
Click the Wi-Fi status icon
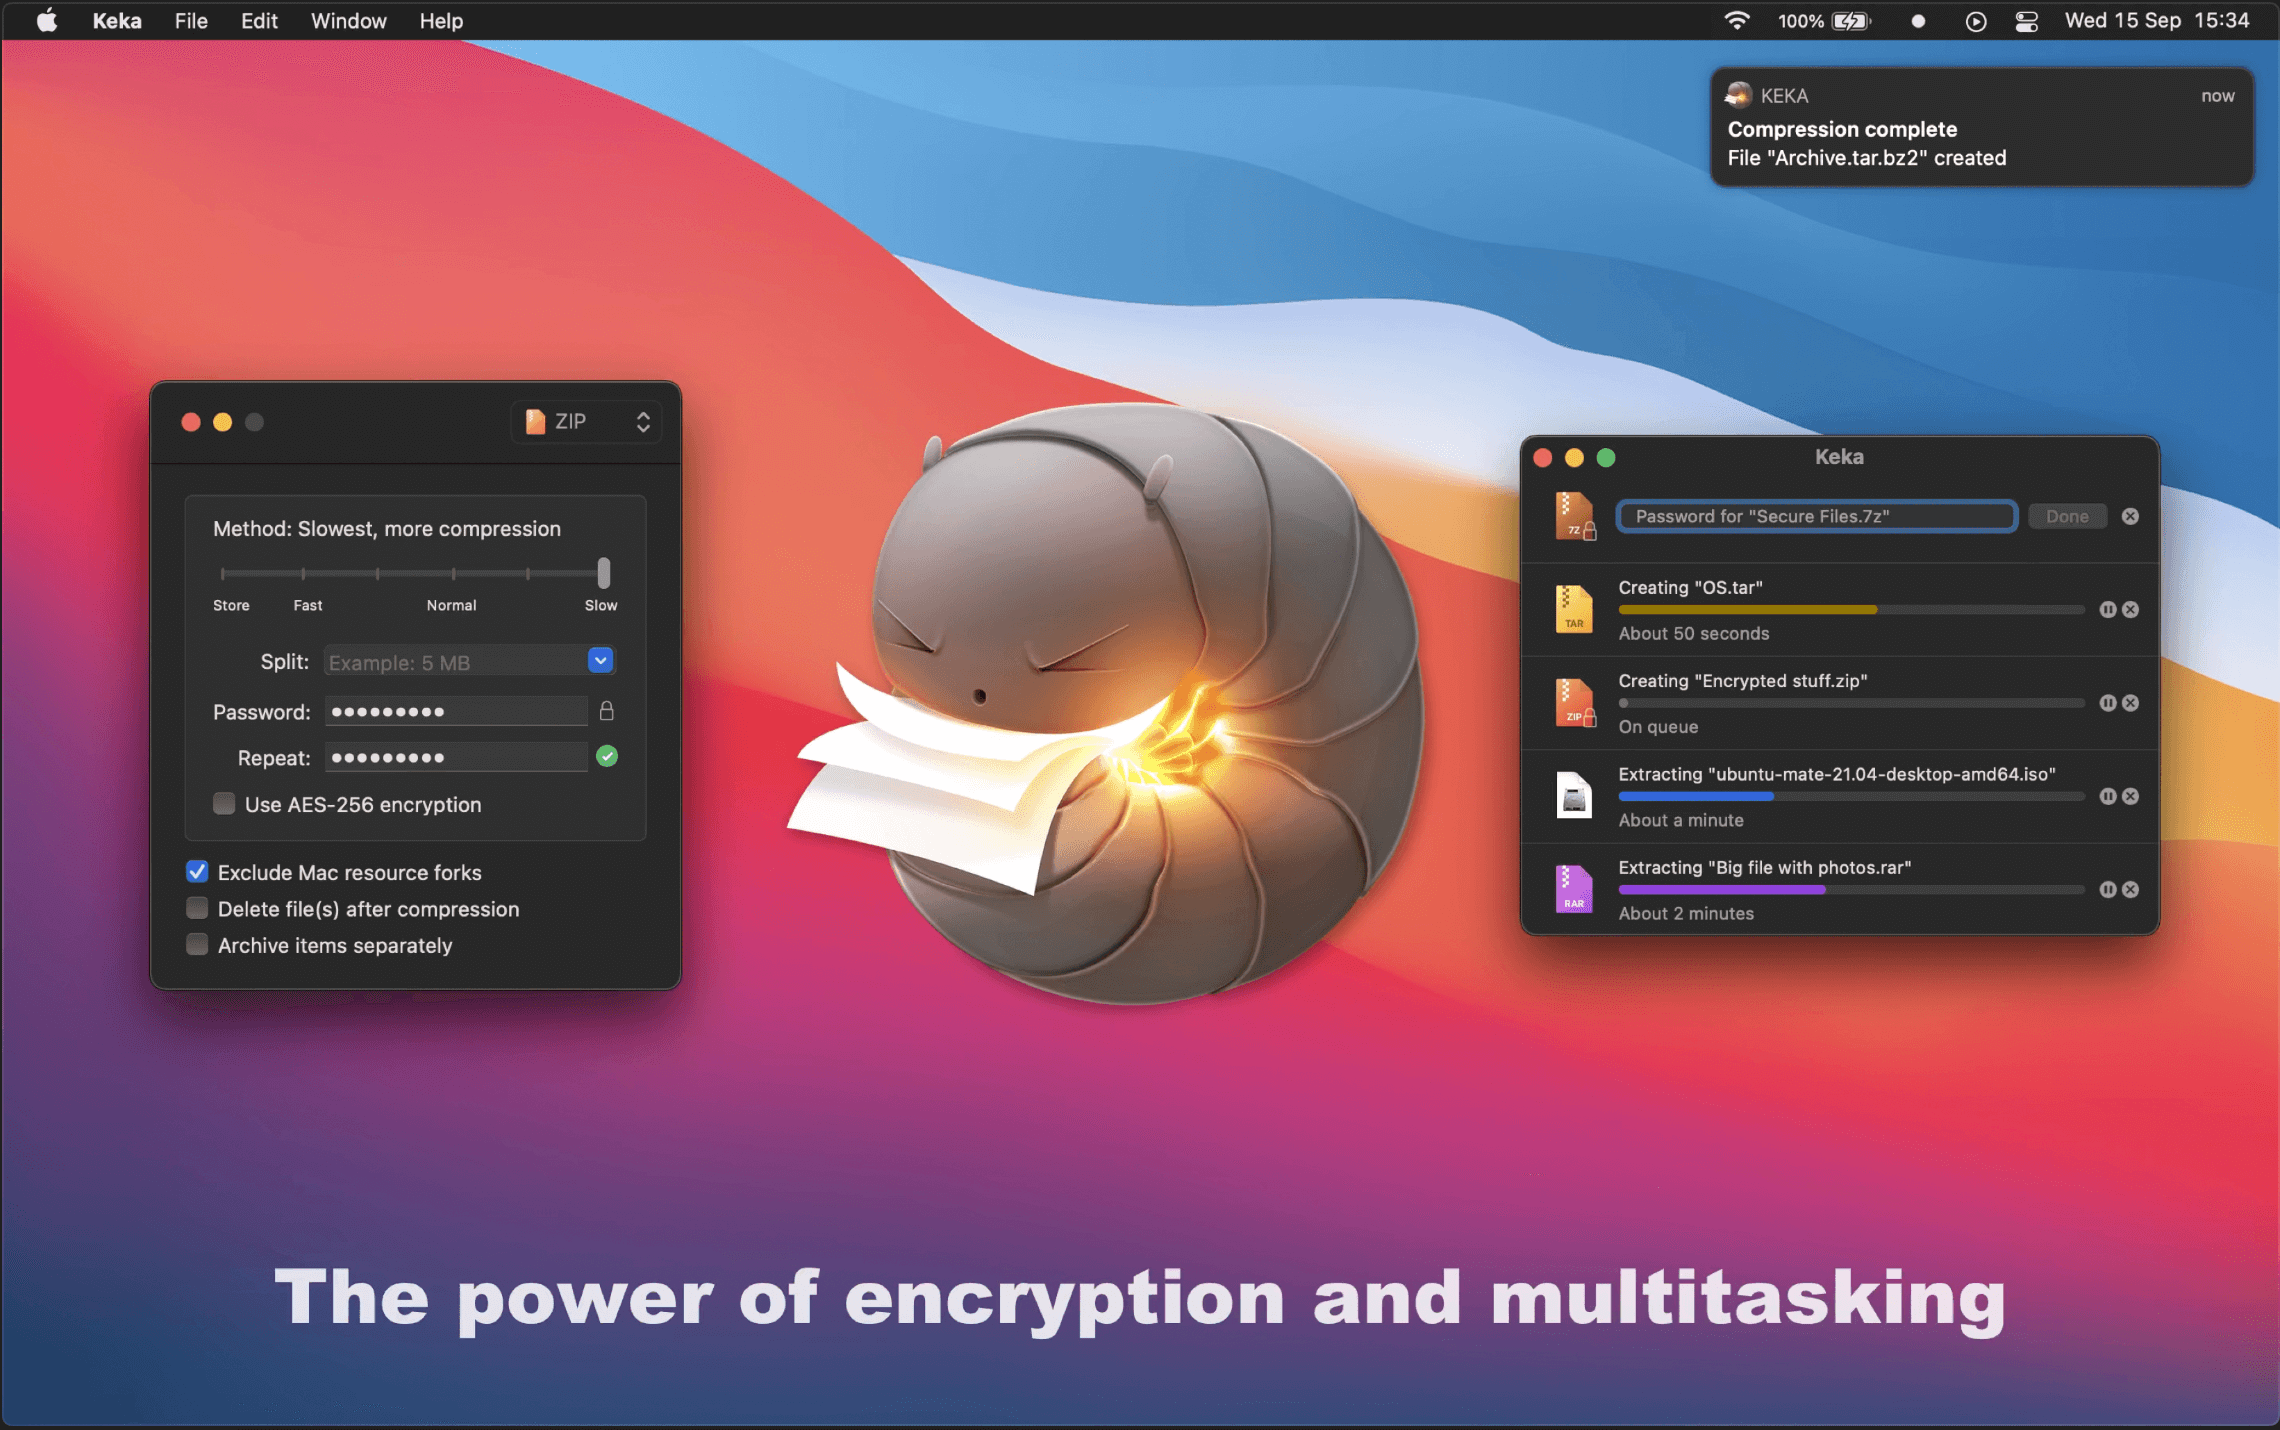point(1737,20)
